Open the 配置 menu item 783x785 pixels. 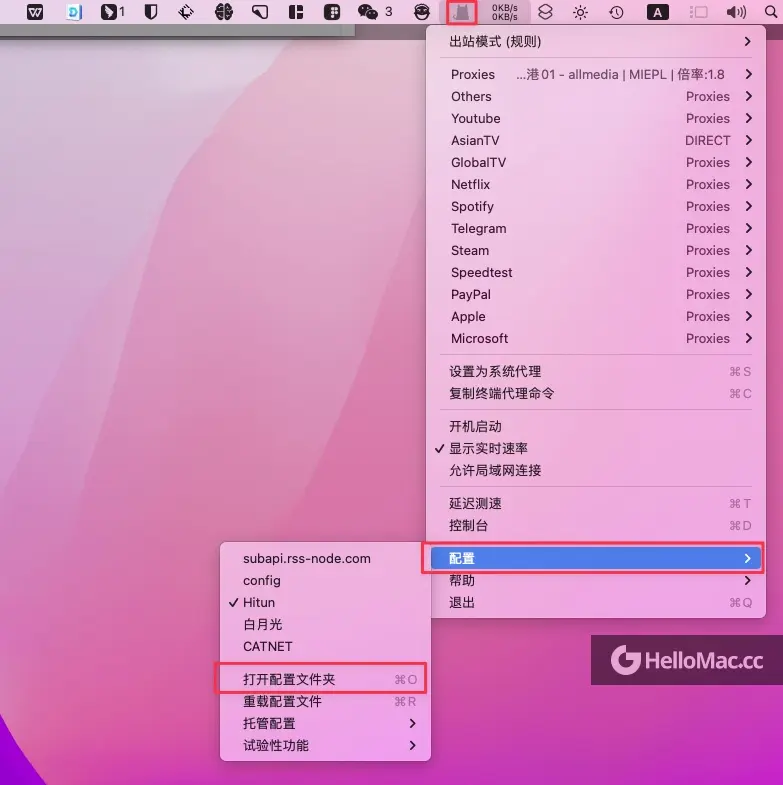tap(596, 558)
